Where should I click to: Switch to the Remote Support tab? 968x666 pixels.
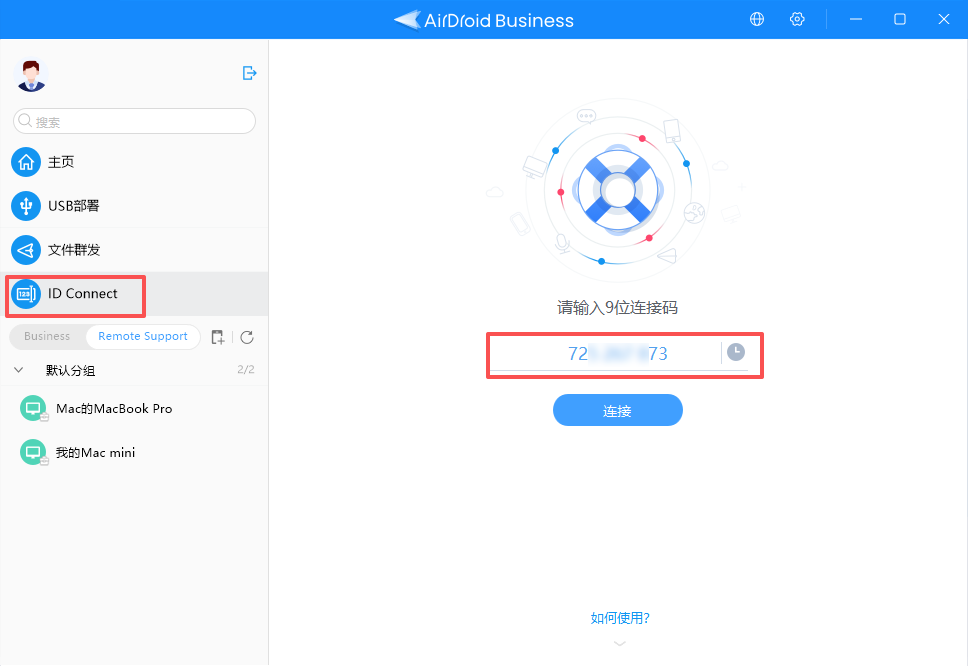tap(143, 336)
